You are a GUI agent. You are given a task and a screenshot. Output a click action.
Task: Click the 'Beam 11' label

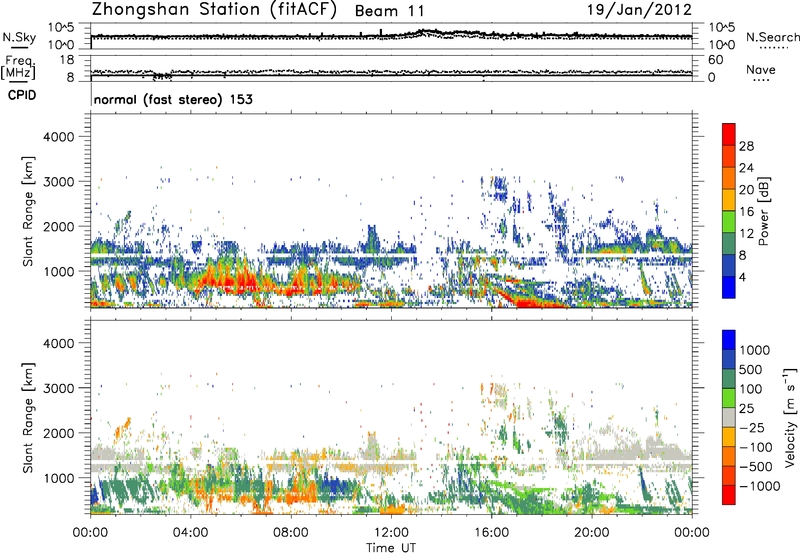click(x=390, y=11)
